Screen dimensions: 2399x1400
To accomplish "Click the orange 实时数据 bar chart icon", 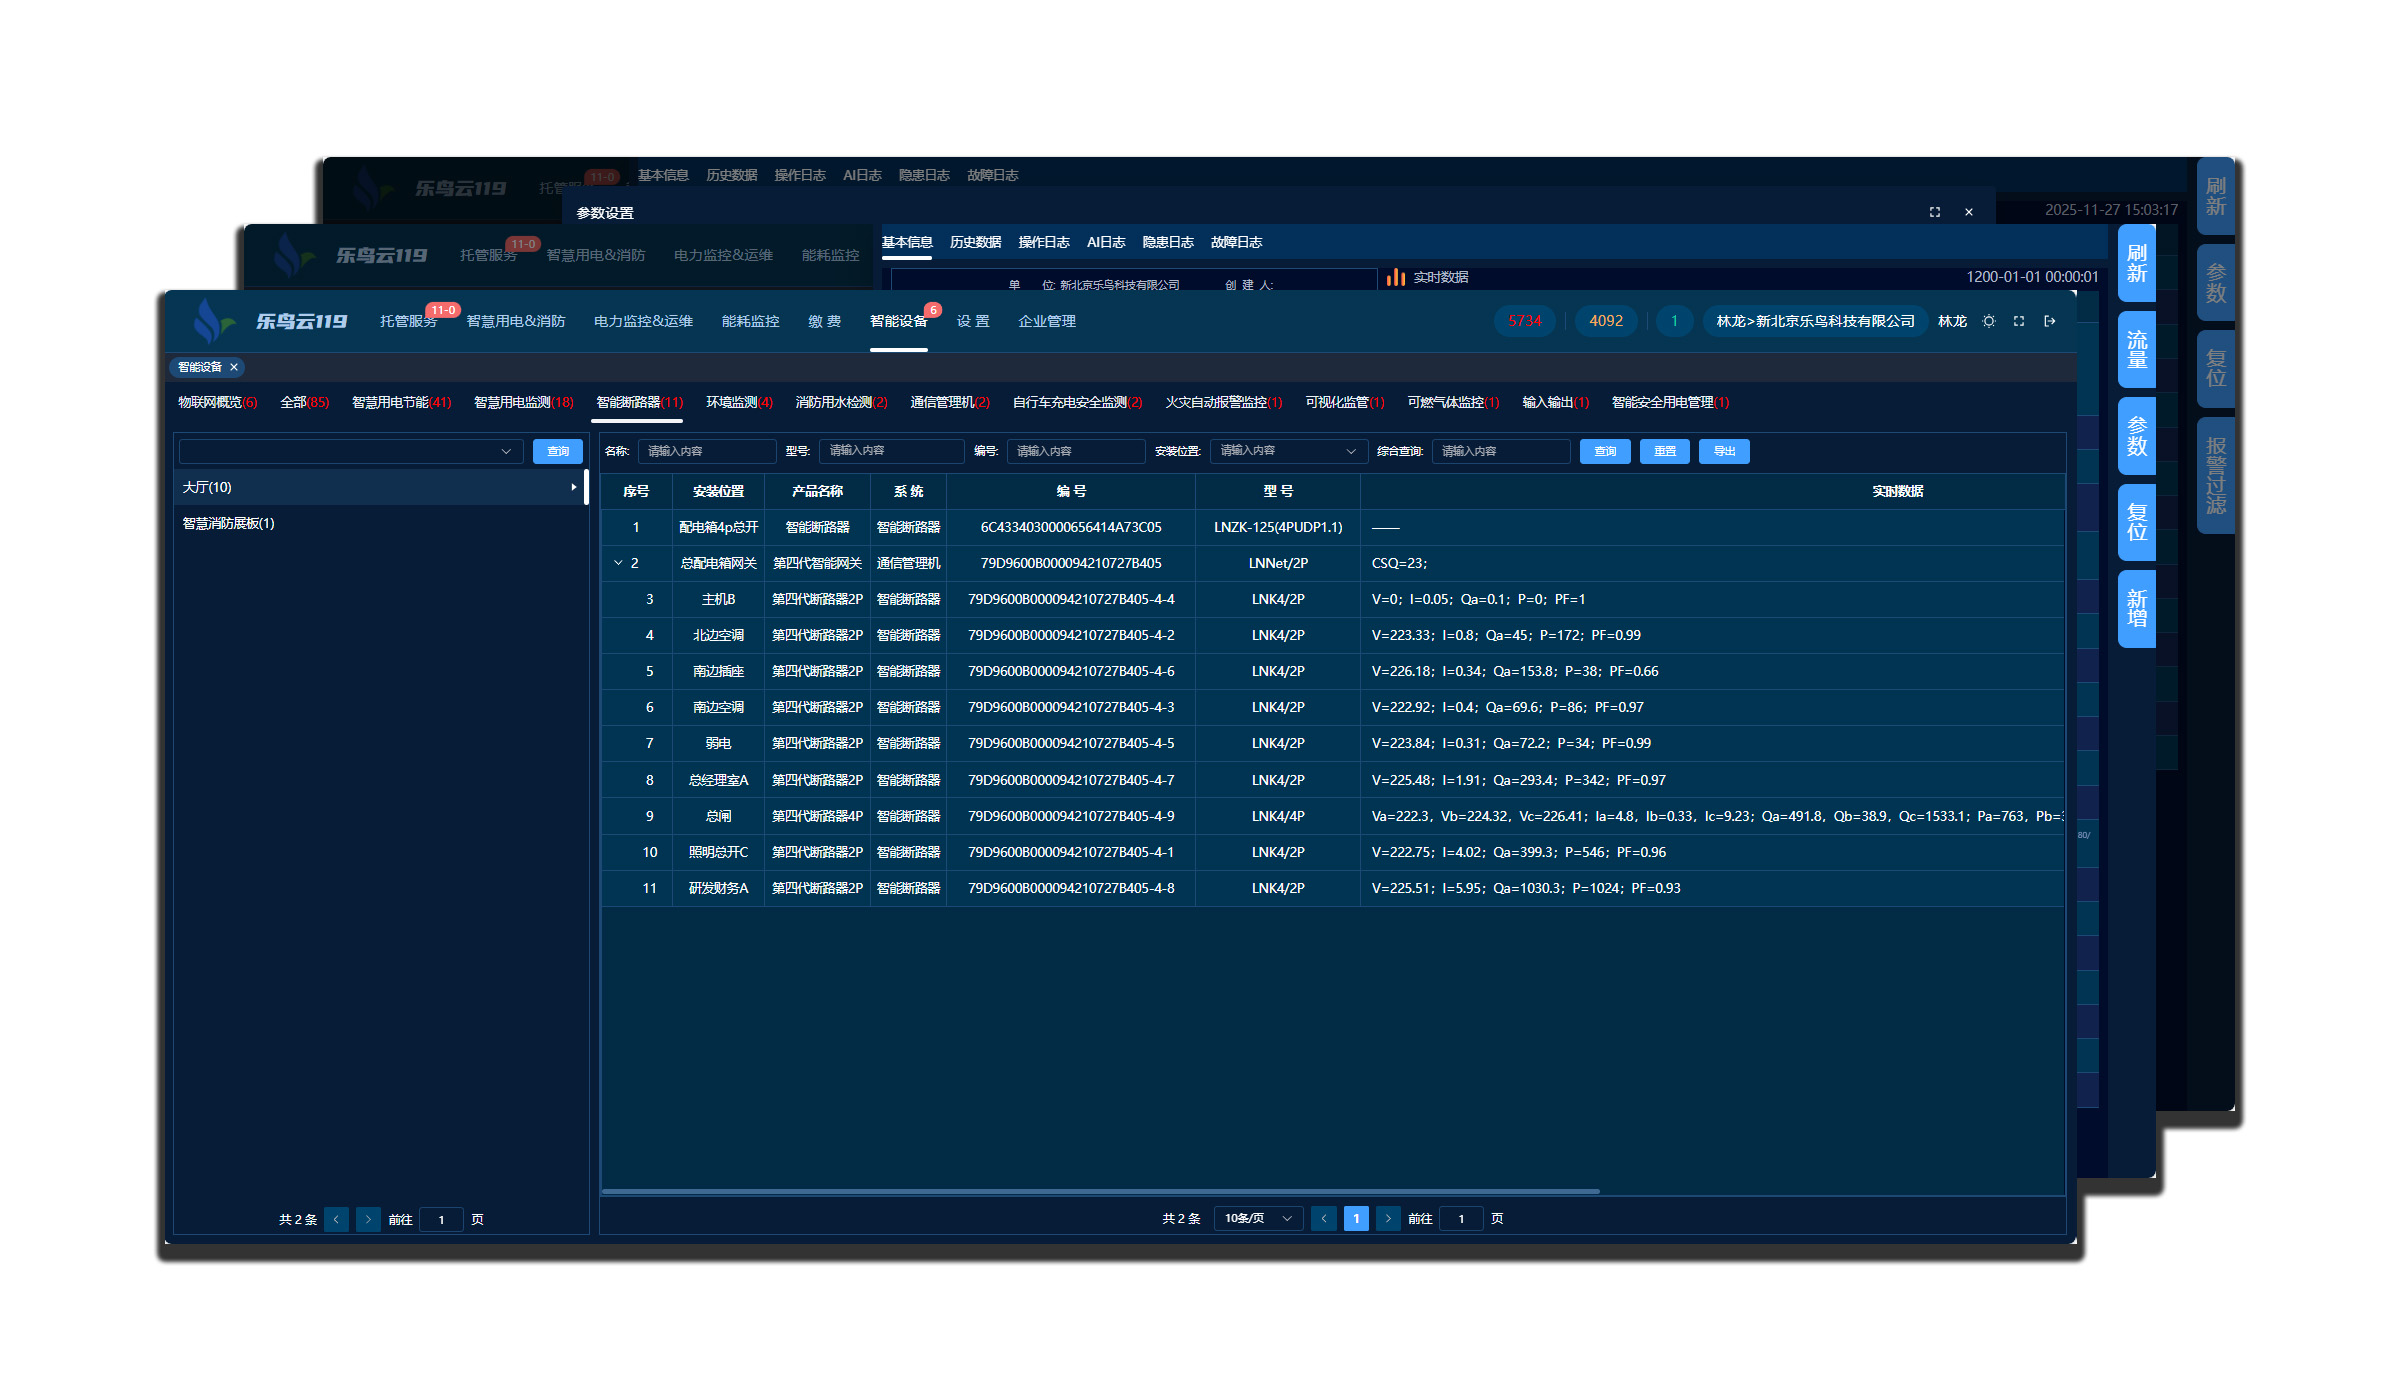I will 1396,277.
